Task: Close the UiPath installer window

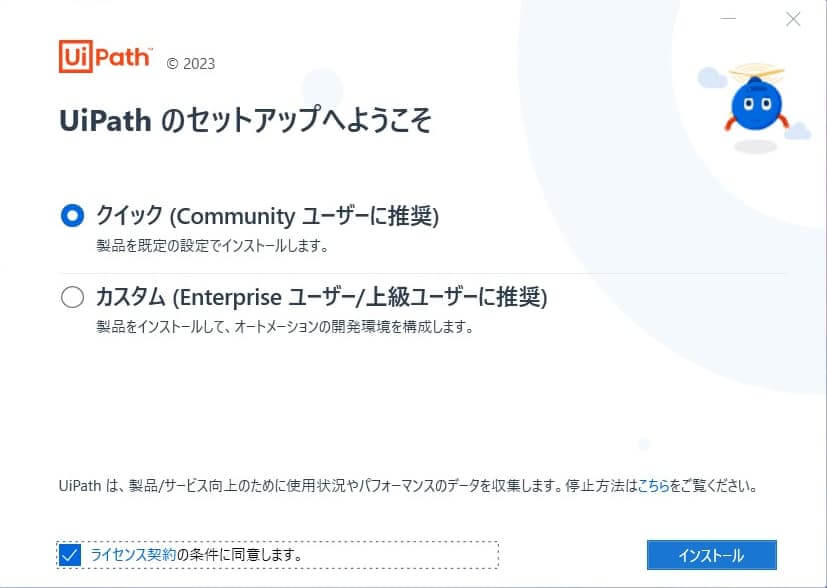Action: point(793,19)
